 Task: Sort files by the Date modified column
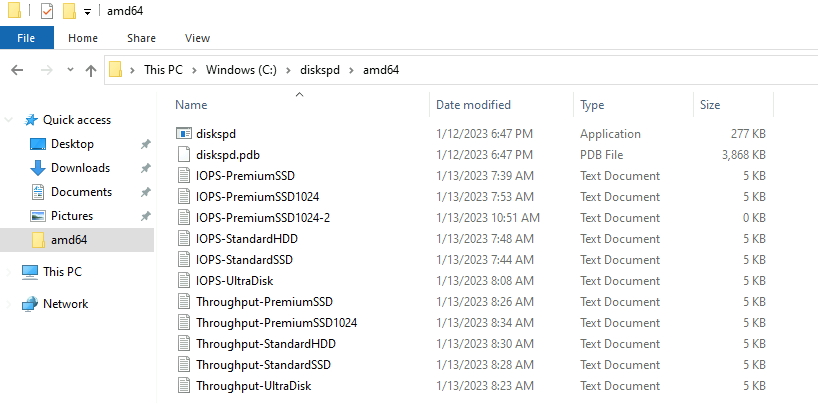pyautogui.click(x=473, y=105)
